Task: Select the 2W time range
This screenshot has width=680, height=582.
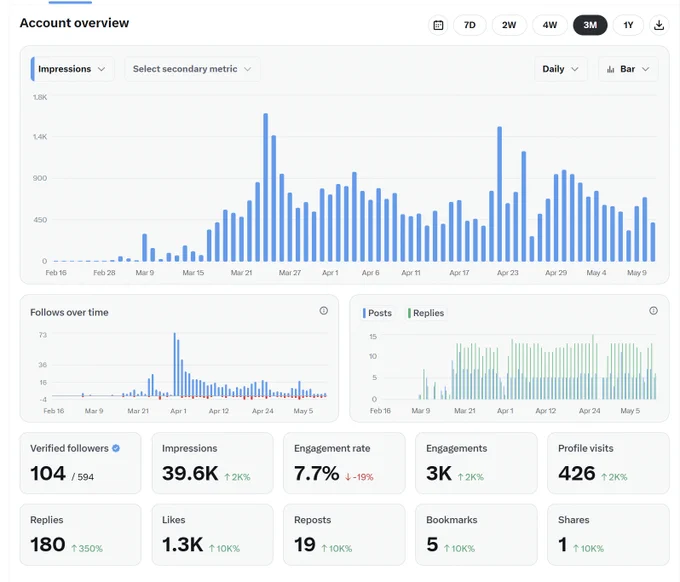Action: tap(509, 25)
